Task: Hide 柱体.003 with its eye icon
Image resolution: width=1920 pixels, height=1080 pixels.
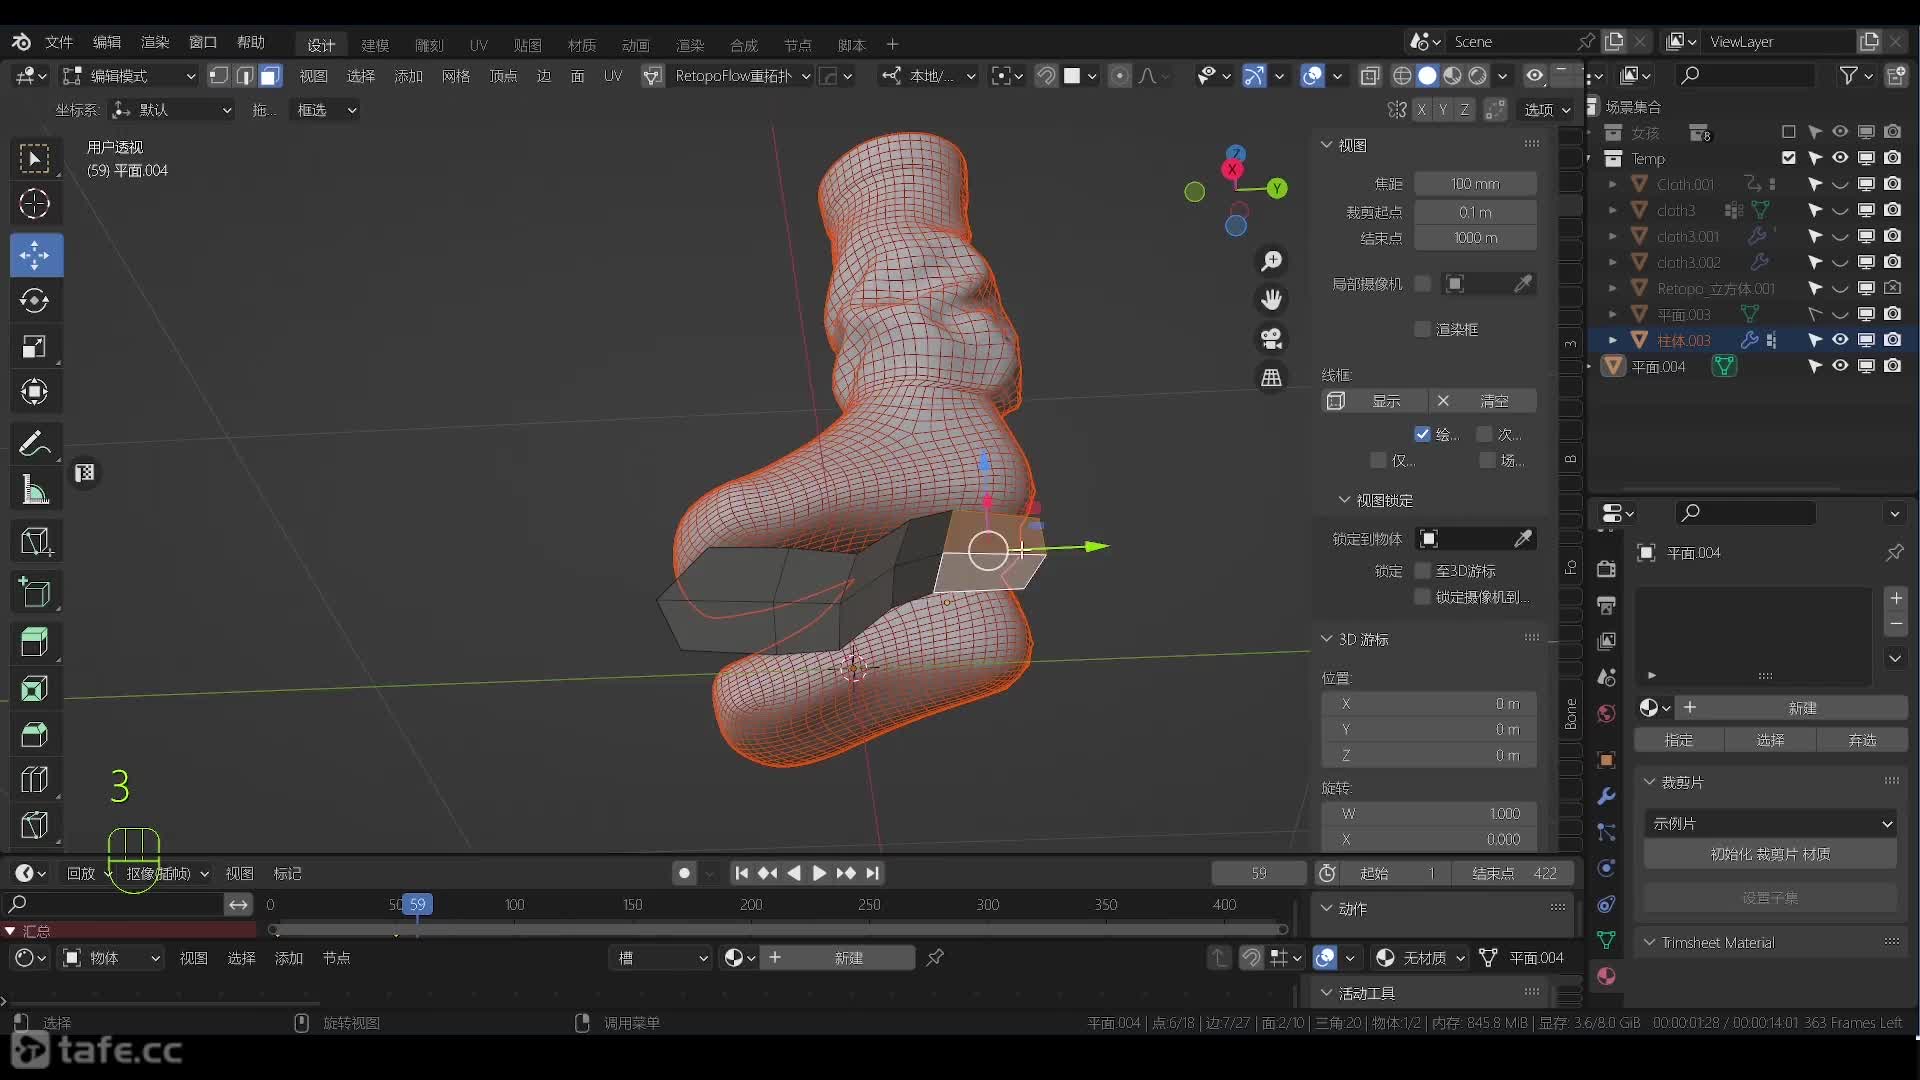Action: tap(1840, 340)
